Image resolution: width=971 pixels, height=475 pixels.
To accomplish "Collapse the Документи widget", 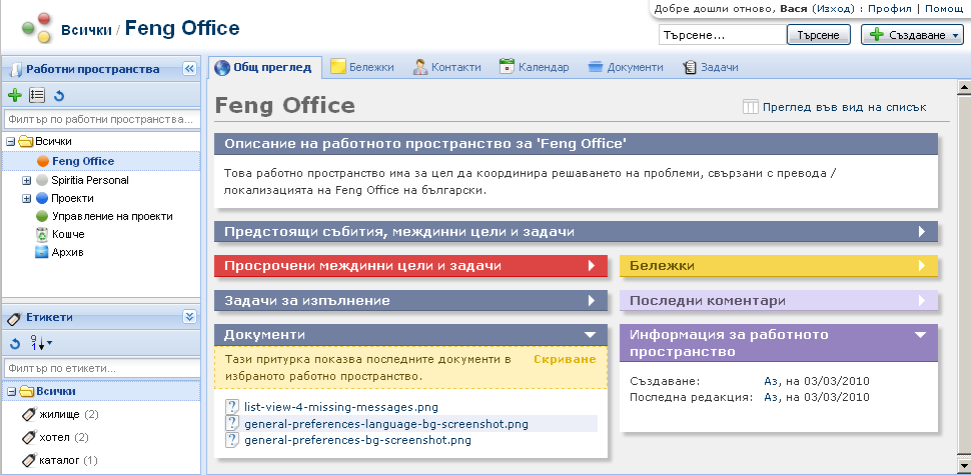I will [x=592, y=334].
